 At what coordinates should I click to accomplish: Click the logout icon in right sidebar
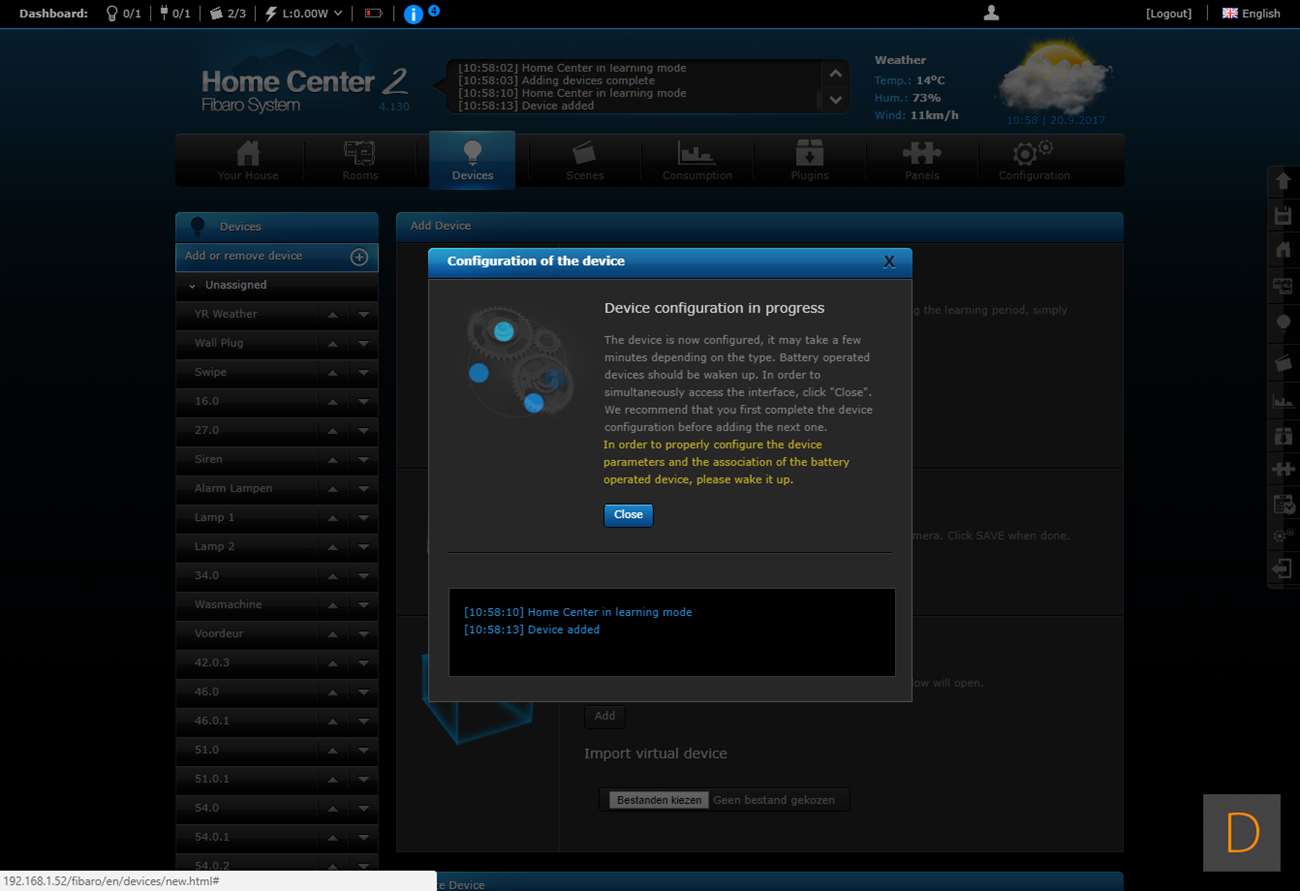(1283, 569)
